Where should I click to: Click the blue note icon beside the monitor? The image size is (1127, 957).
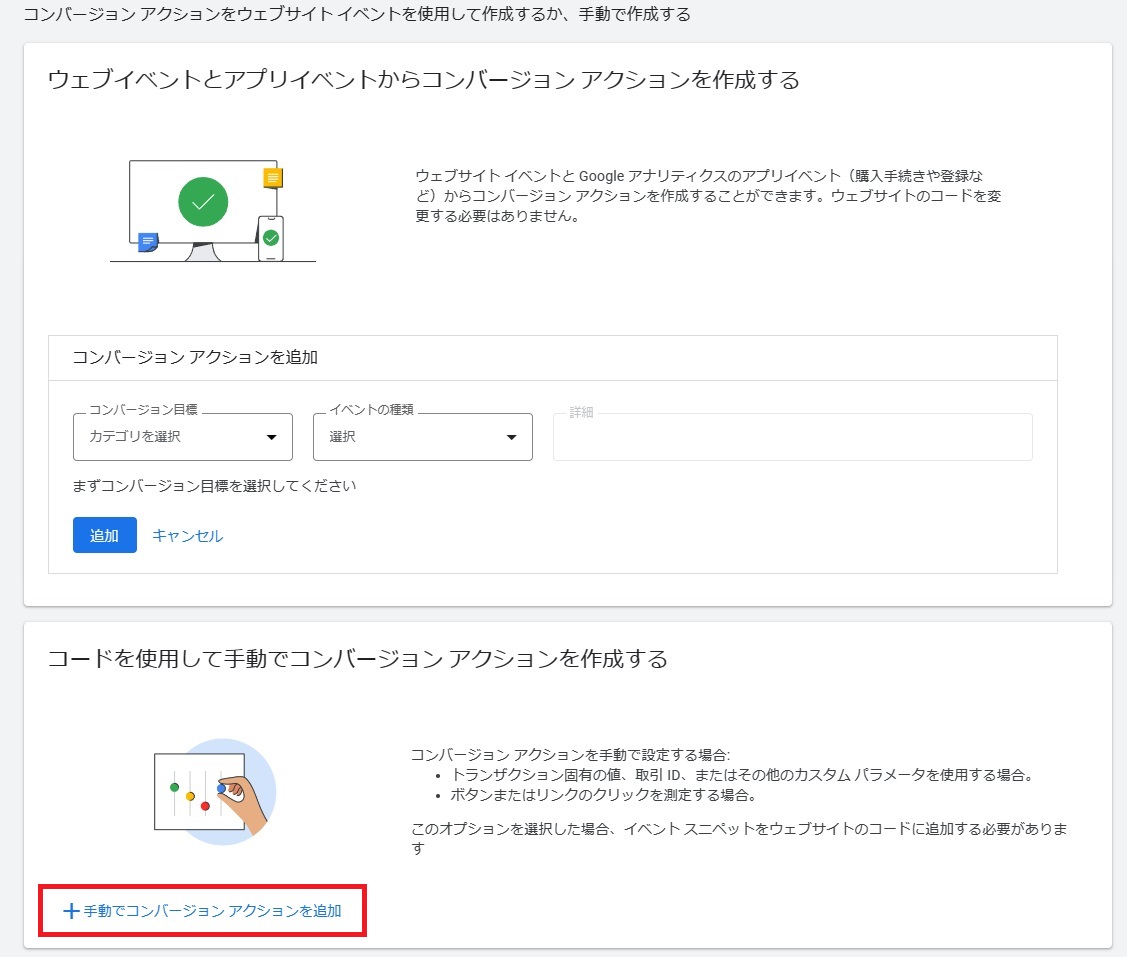click(x=148, y=240)
